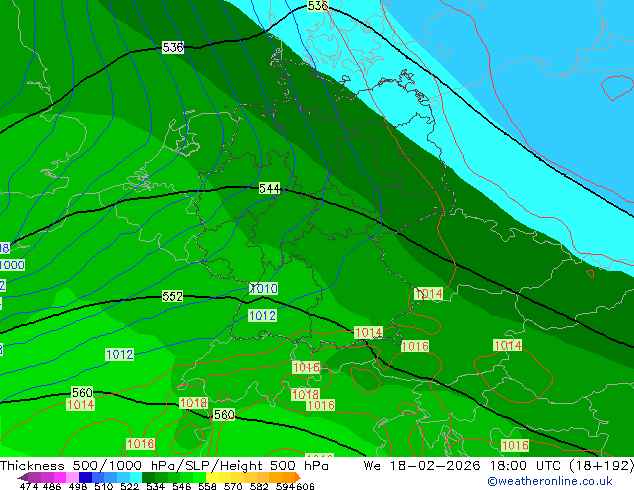Select the blue 1012 label just below 1010

262,316
